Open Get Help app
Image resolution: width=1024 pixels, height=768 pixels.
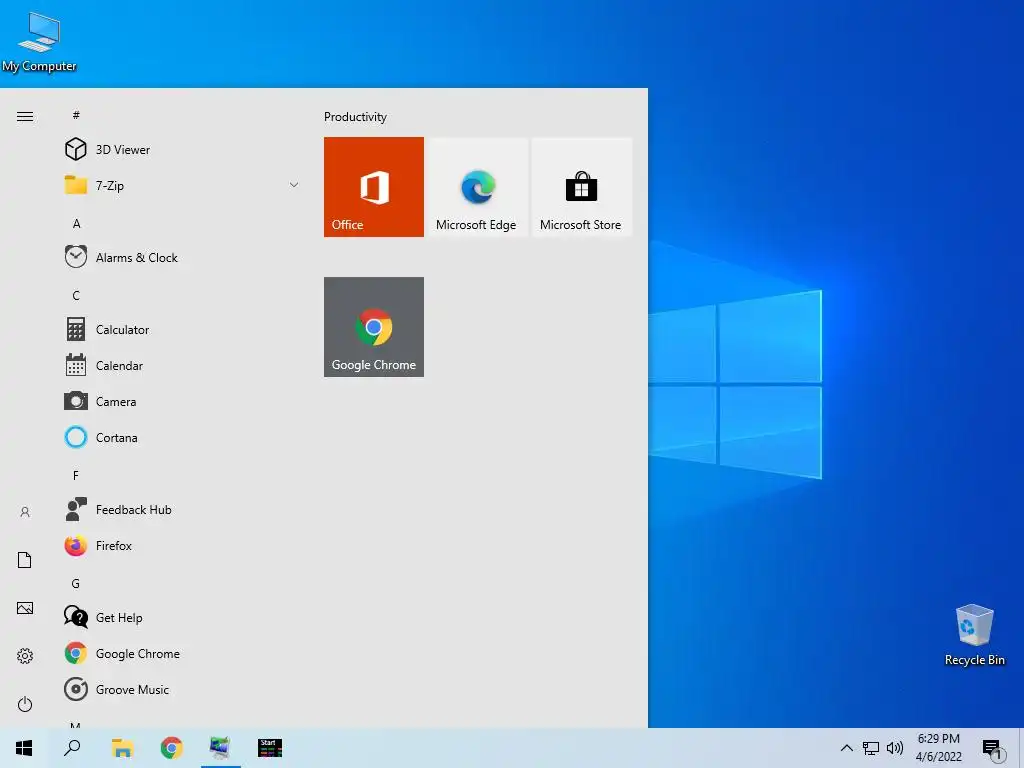click(183, 617)
